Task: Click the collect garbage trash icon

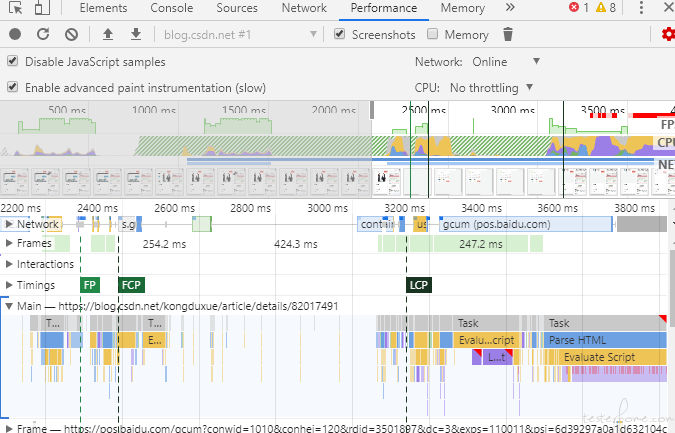Action: coord(508,34)
